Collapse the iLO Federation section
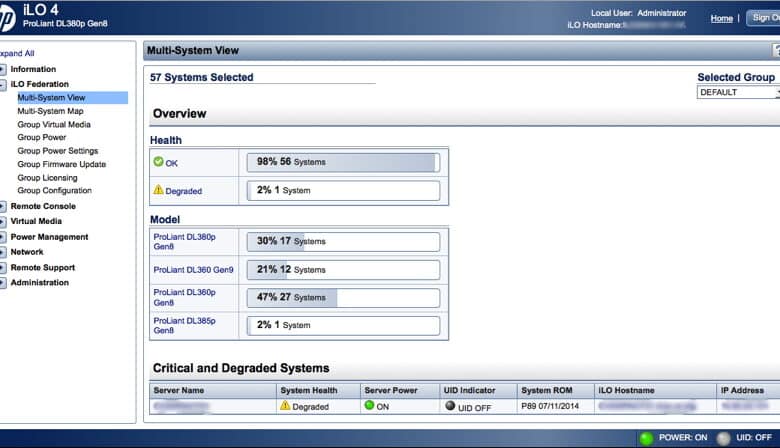Screen dimensions: 780x448 click(x=2, y=85)
